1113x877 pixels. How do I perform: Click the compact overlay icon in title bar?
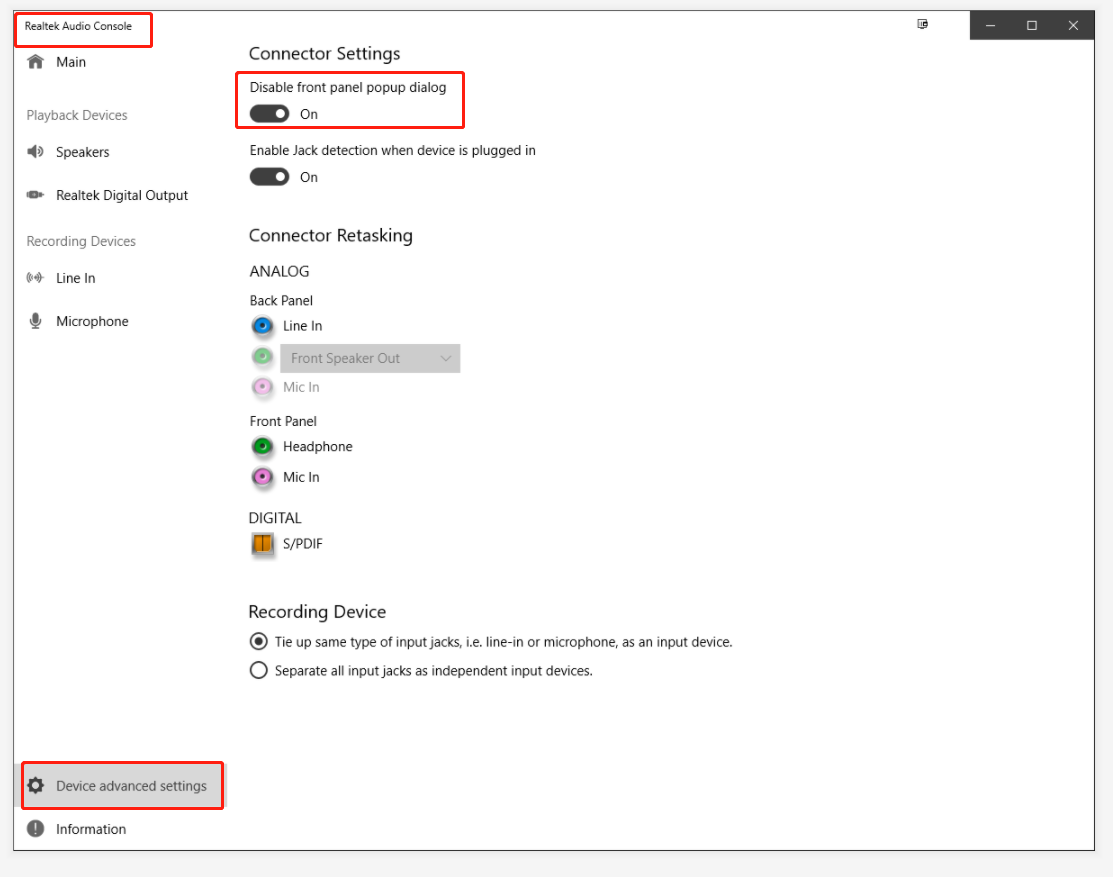point(923,24)
